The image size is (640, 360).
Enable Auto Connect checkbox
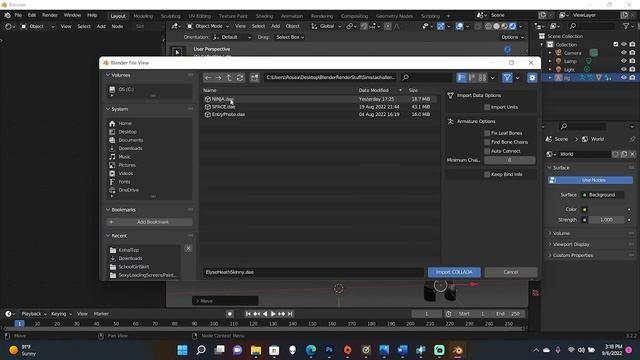(x=487, y=151)
